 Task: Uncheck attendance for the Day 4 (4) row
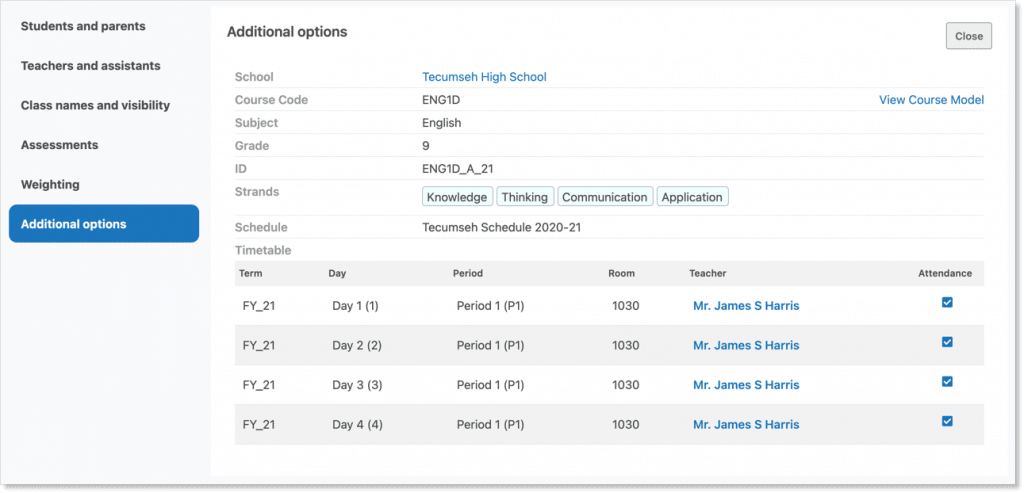click(947, 422)
